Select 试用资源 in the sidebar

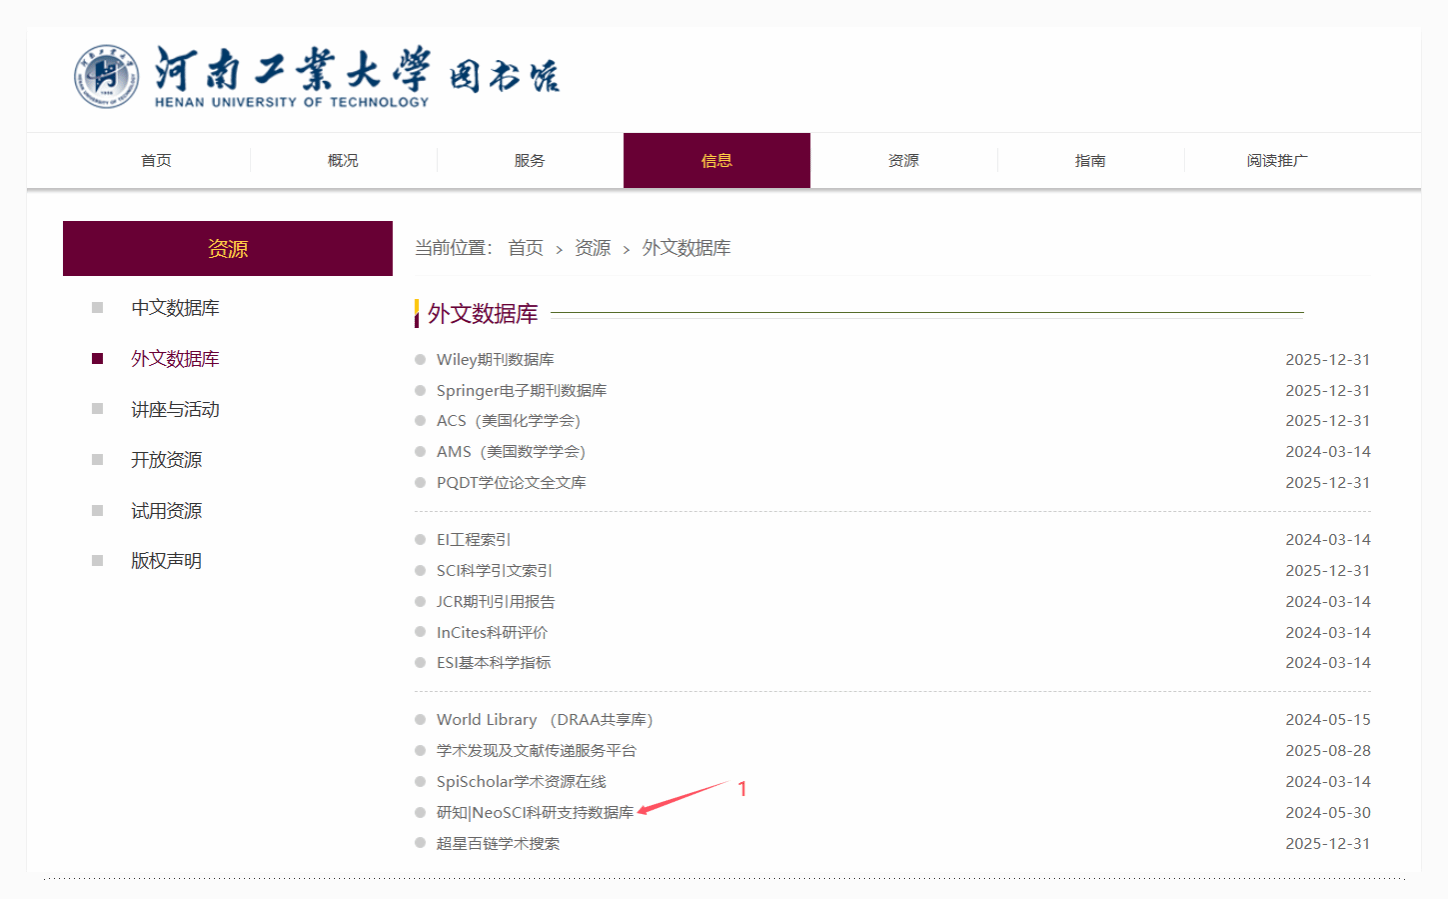[x=166, y=511]
